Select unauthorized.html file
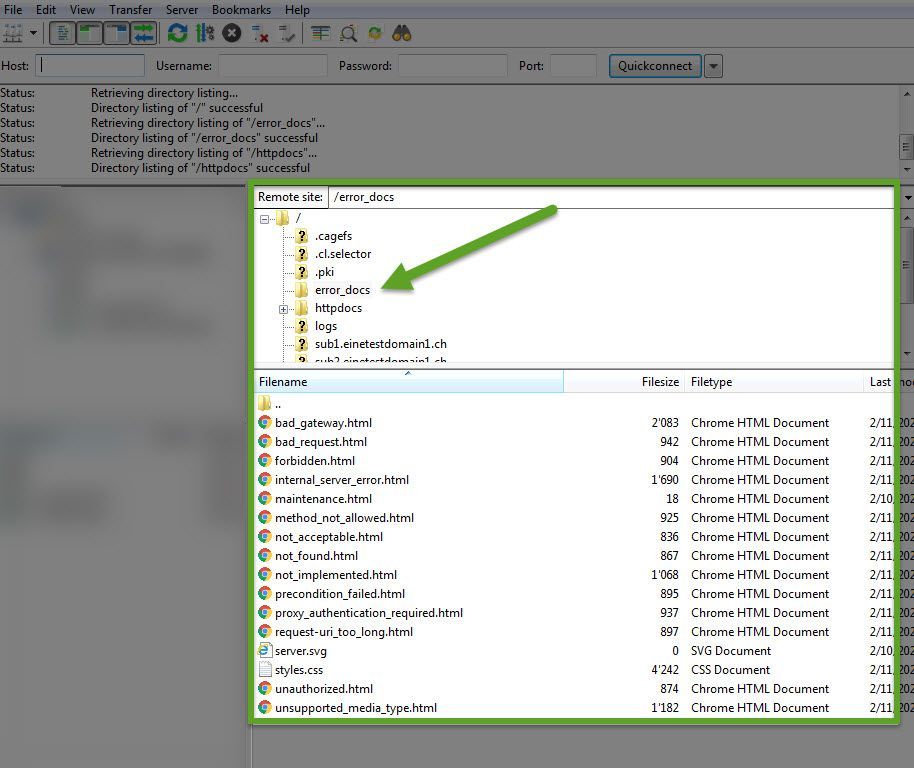Screen dimensions: 914x768 coord(324,689)
